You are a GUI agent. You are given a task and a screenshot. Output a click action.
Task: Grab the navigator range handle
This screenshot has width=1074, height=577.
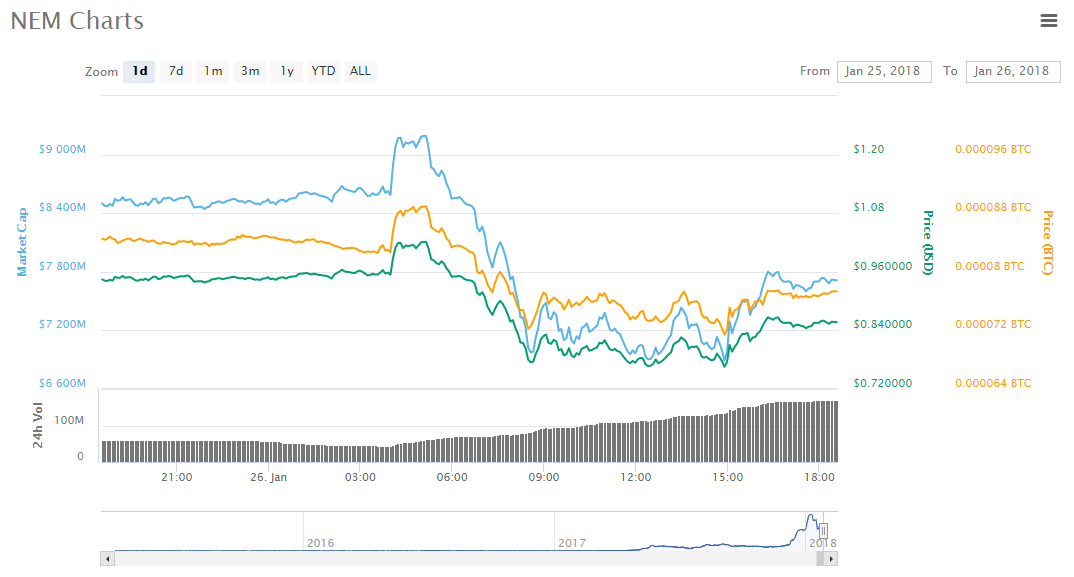point(823,530)
